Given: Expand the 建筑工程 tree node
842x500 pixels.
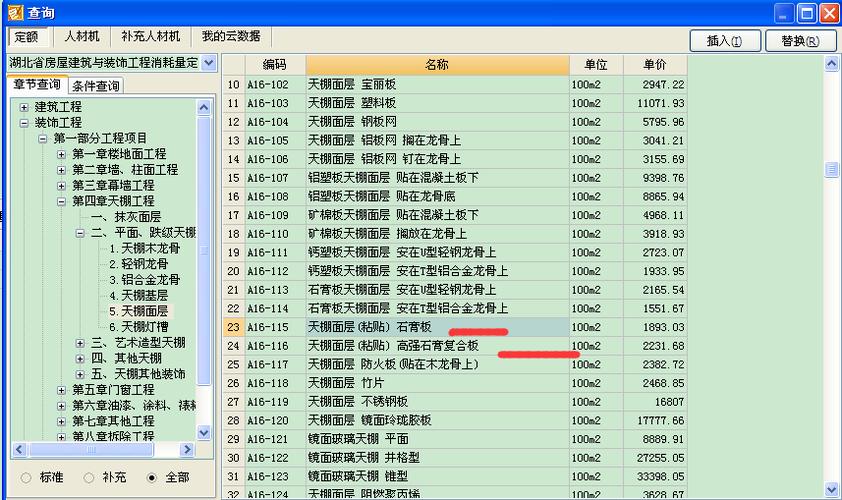Looking at the screenshot, I should pyautogui.click(x=25, y=106).
